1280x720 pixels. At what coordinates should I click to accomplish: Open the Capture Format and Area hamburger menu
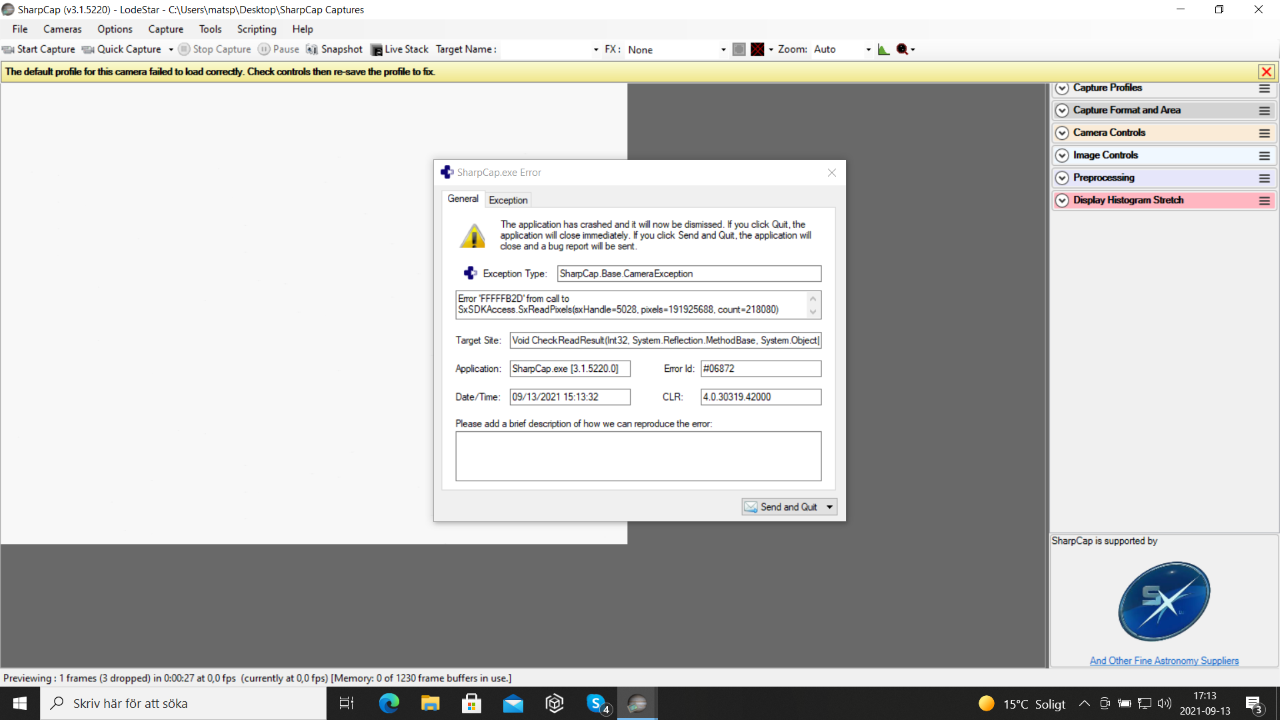pyautogui.click(x=1264, y=111)
